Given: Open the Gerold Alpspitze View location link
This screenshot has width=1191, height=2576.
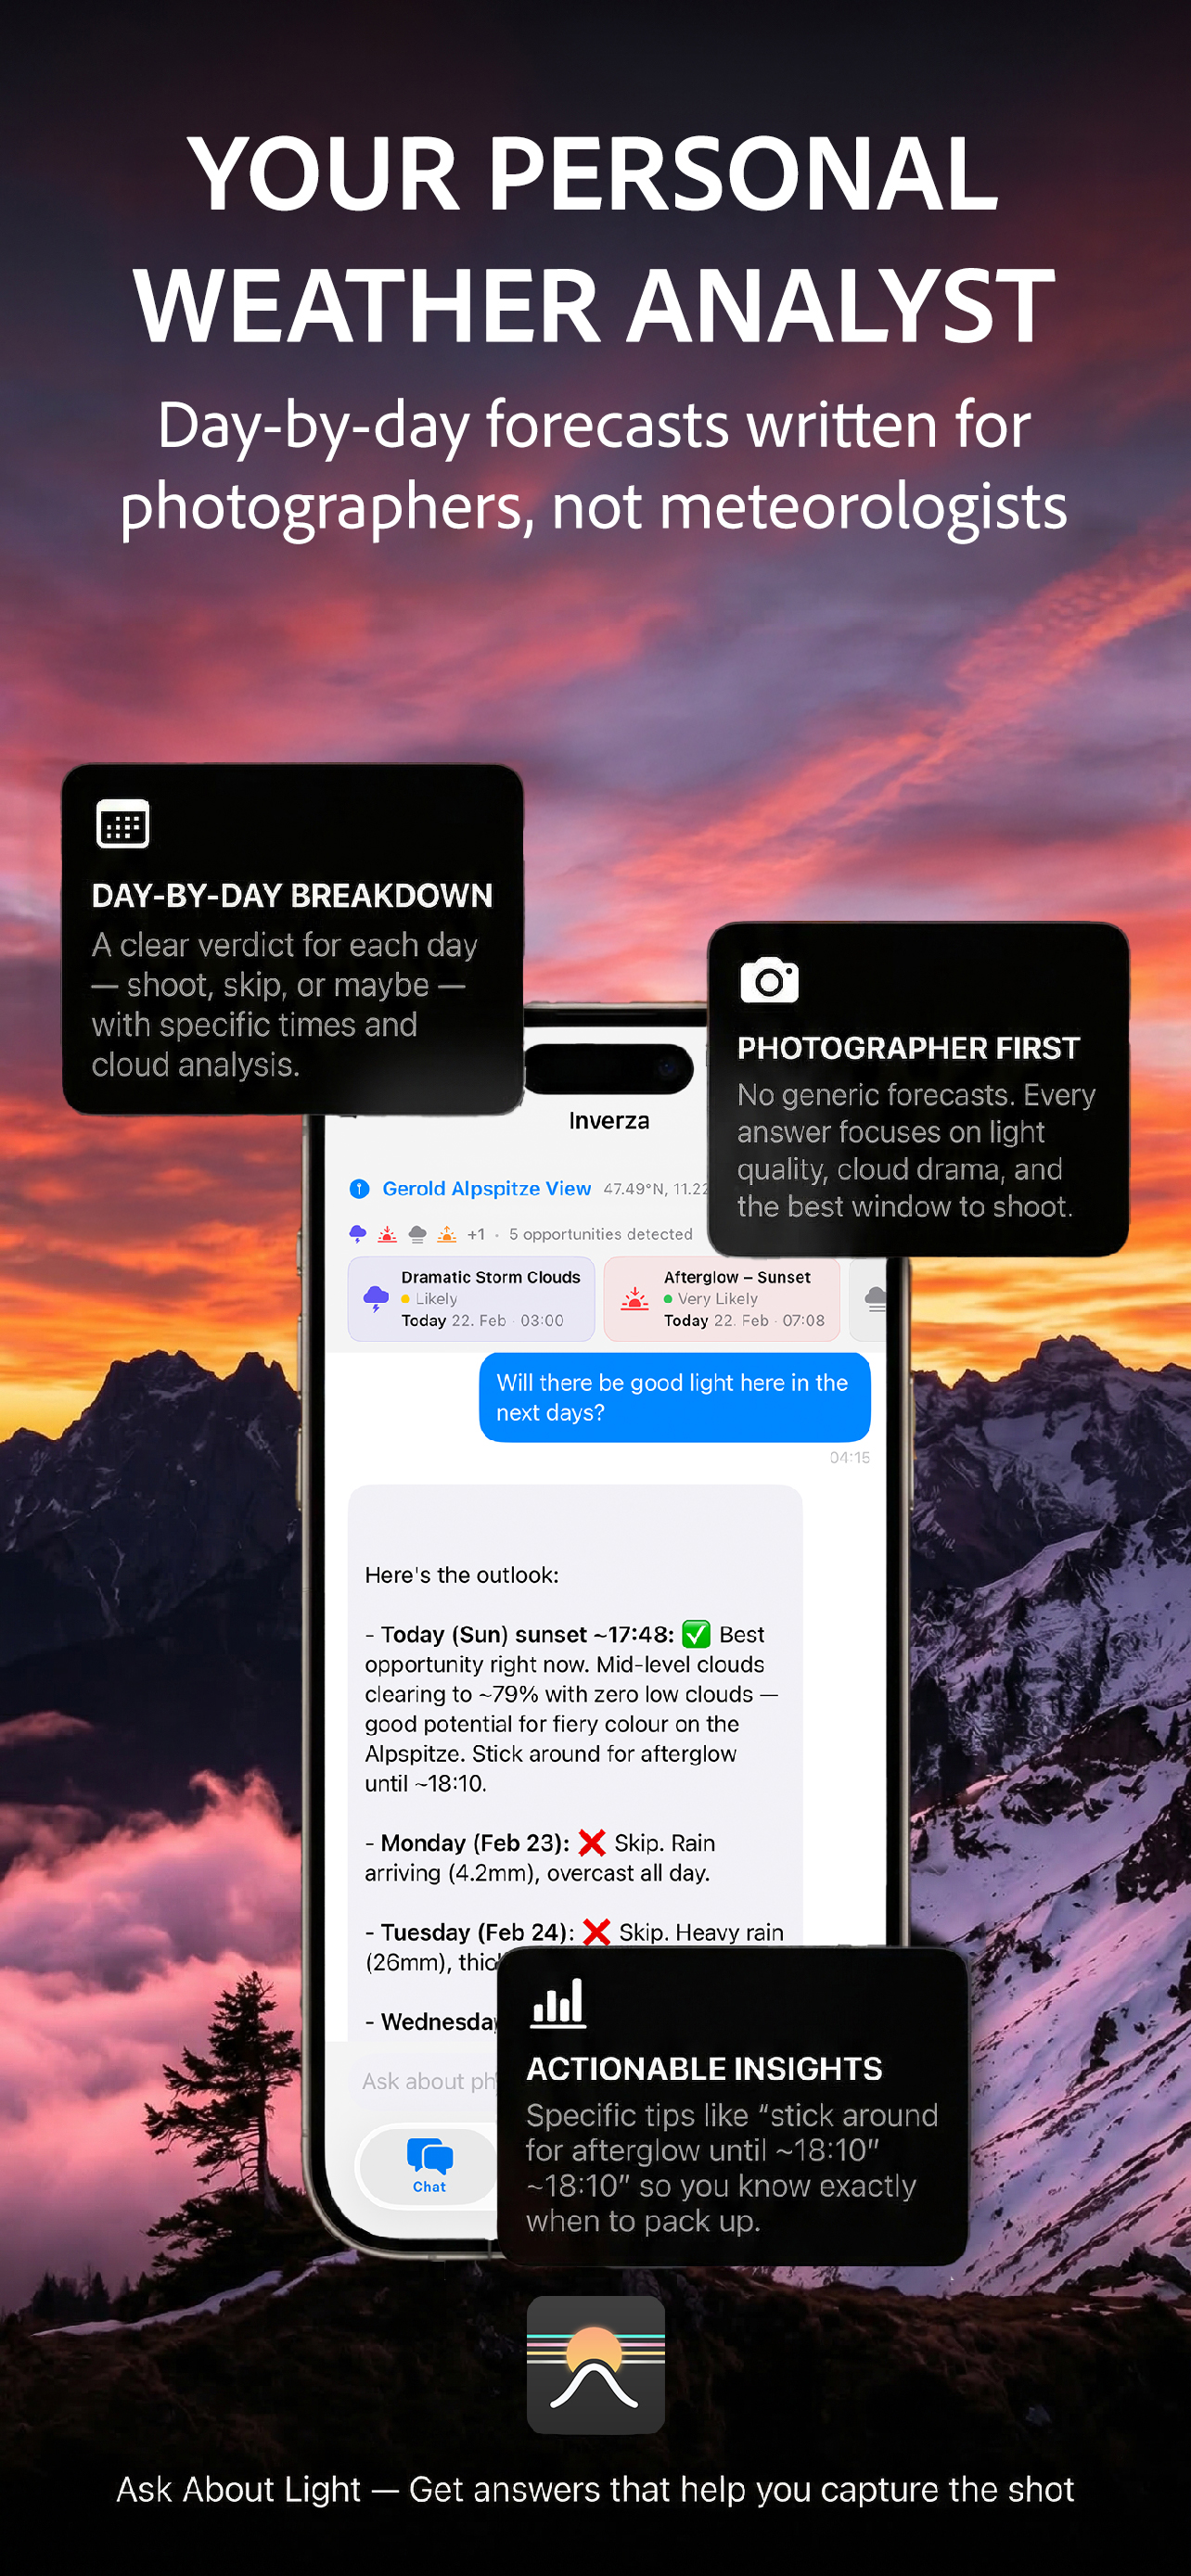Looking at the screenshot, I should coord(487,1188).
